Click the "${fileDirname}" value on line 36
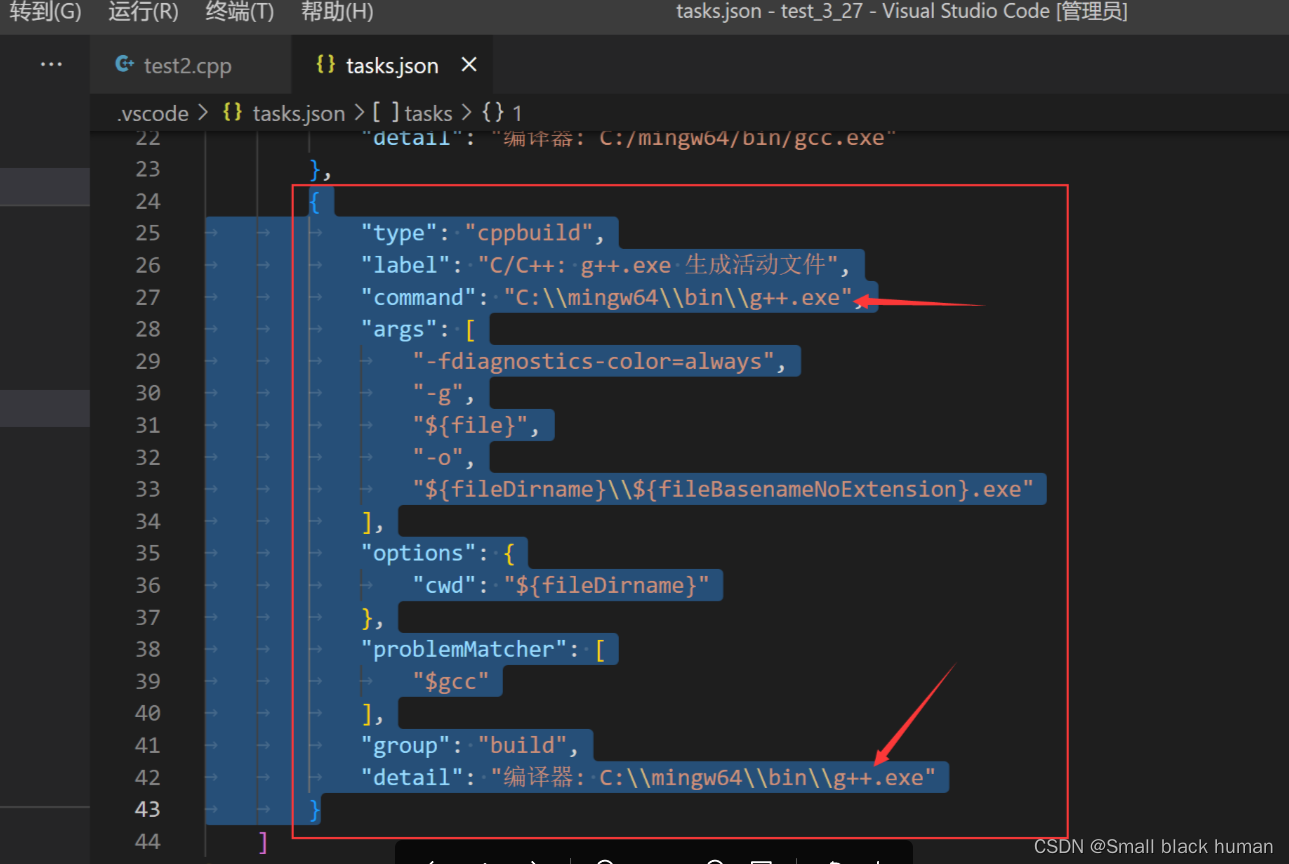1289x864 pixels. (606, 585)
